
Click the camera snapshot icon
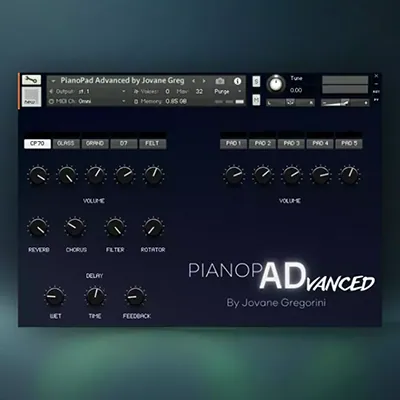pos(220,81)
